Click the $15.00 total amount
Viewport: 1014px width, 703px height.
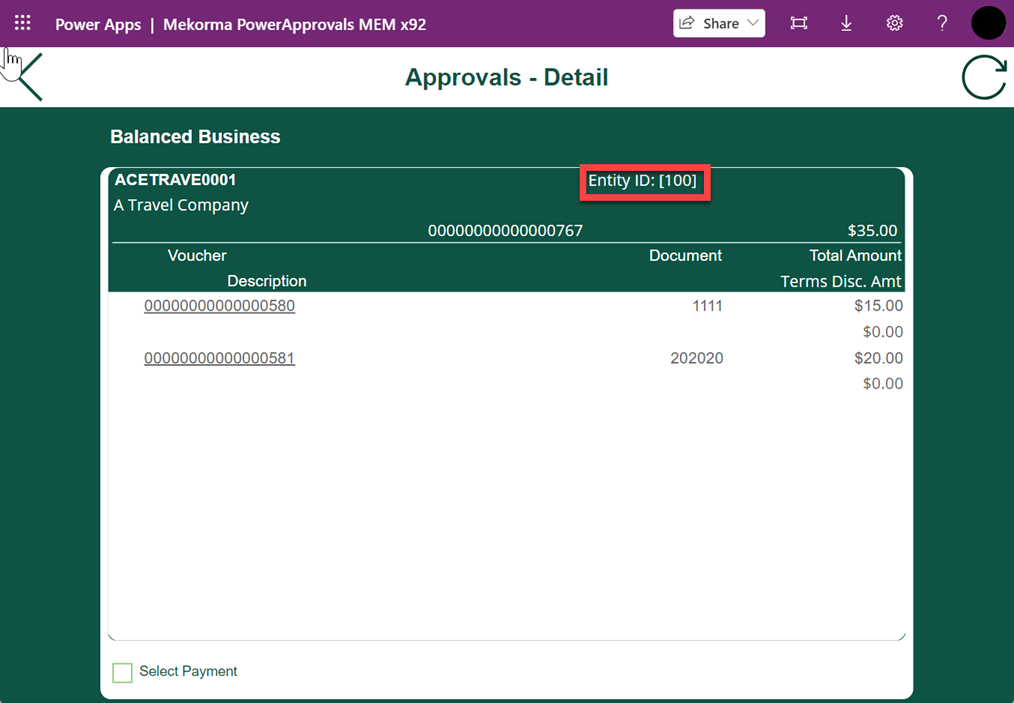[878, 306]
